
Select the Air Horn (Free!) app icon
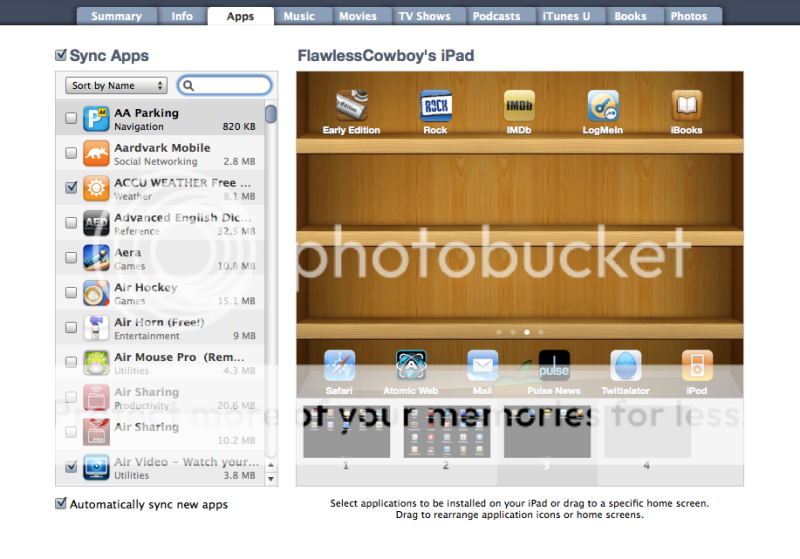pyautogui.click(x=96, y=327)
